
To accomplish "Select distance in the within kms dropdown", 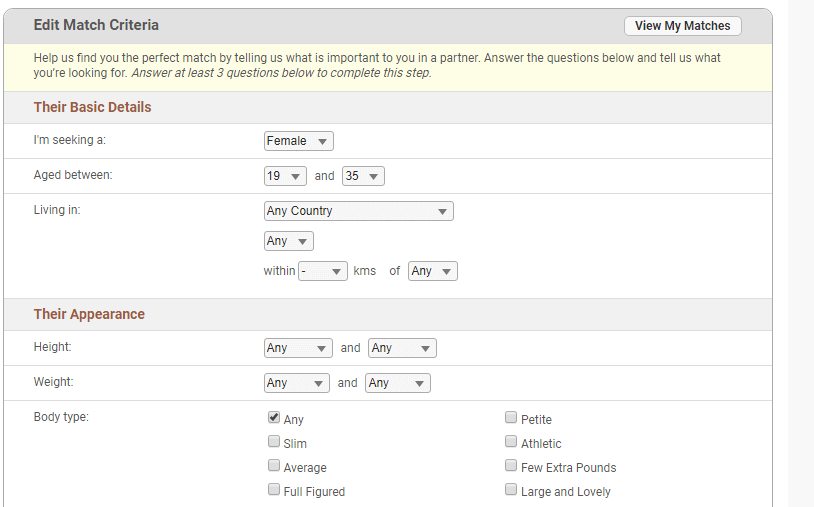I will [323, 271].
